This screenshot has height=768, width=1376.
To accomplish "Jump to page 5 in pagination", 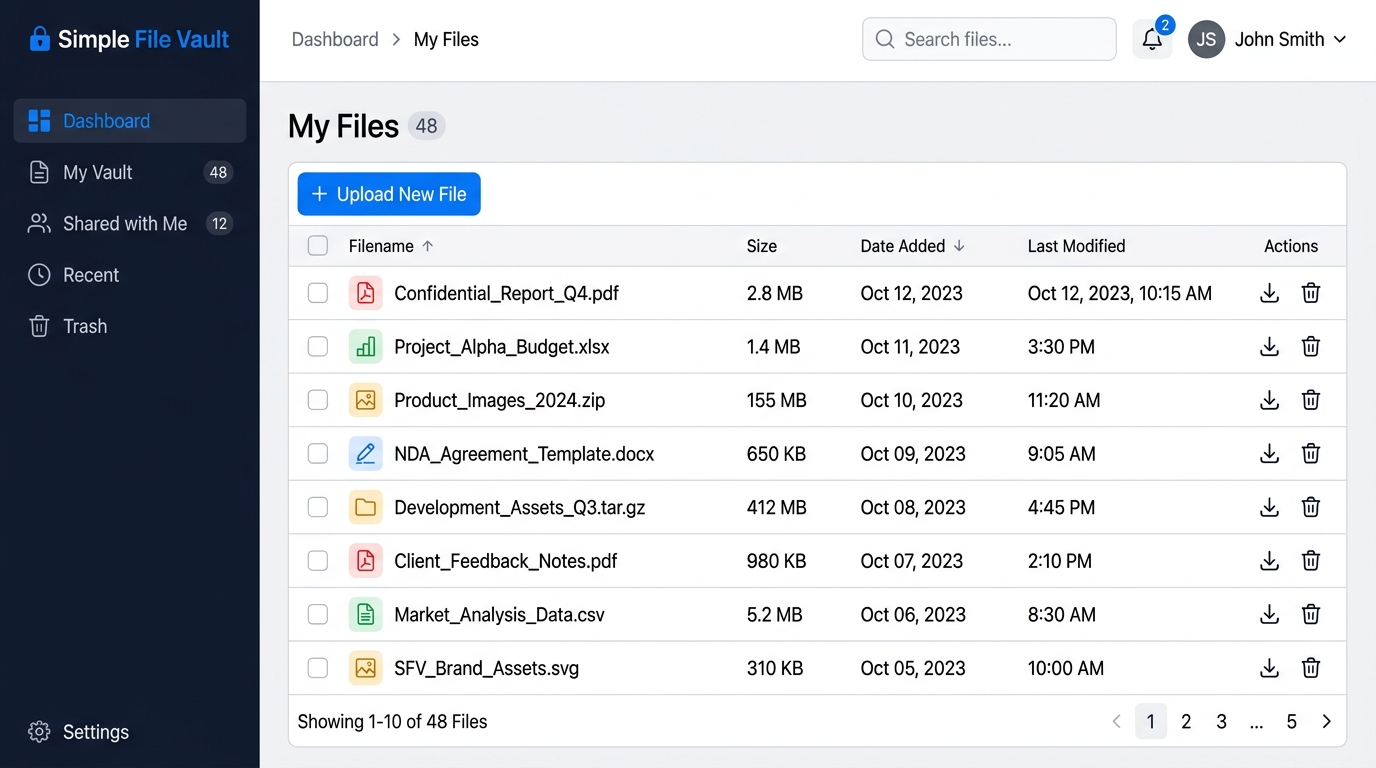I will [x=1291, y=722].
